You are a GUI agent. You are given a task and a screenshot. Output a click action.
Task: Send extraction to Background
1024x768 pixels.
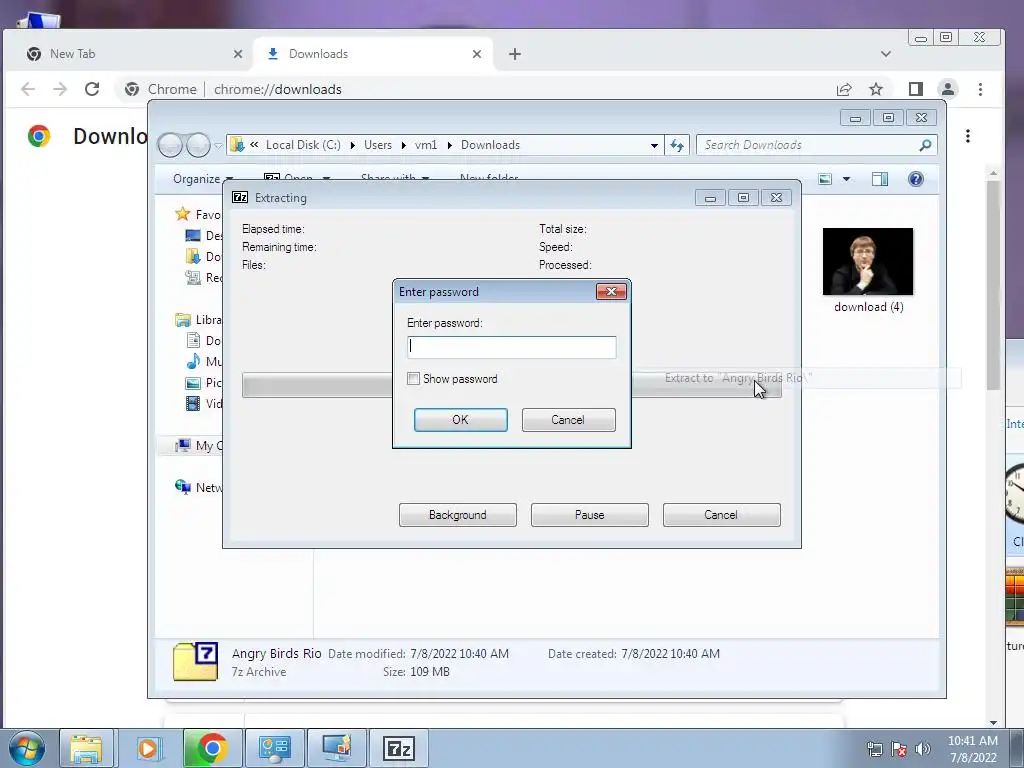click(x=458, y=515)
